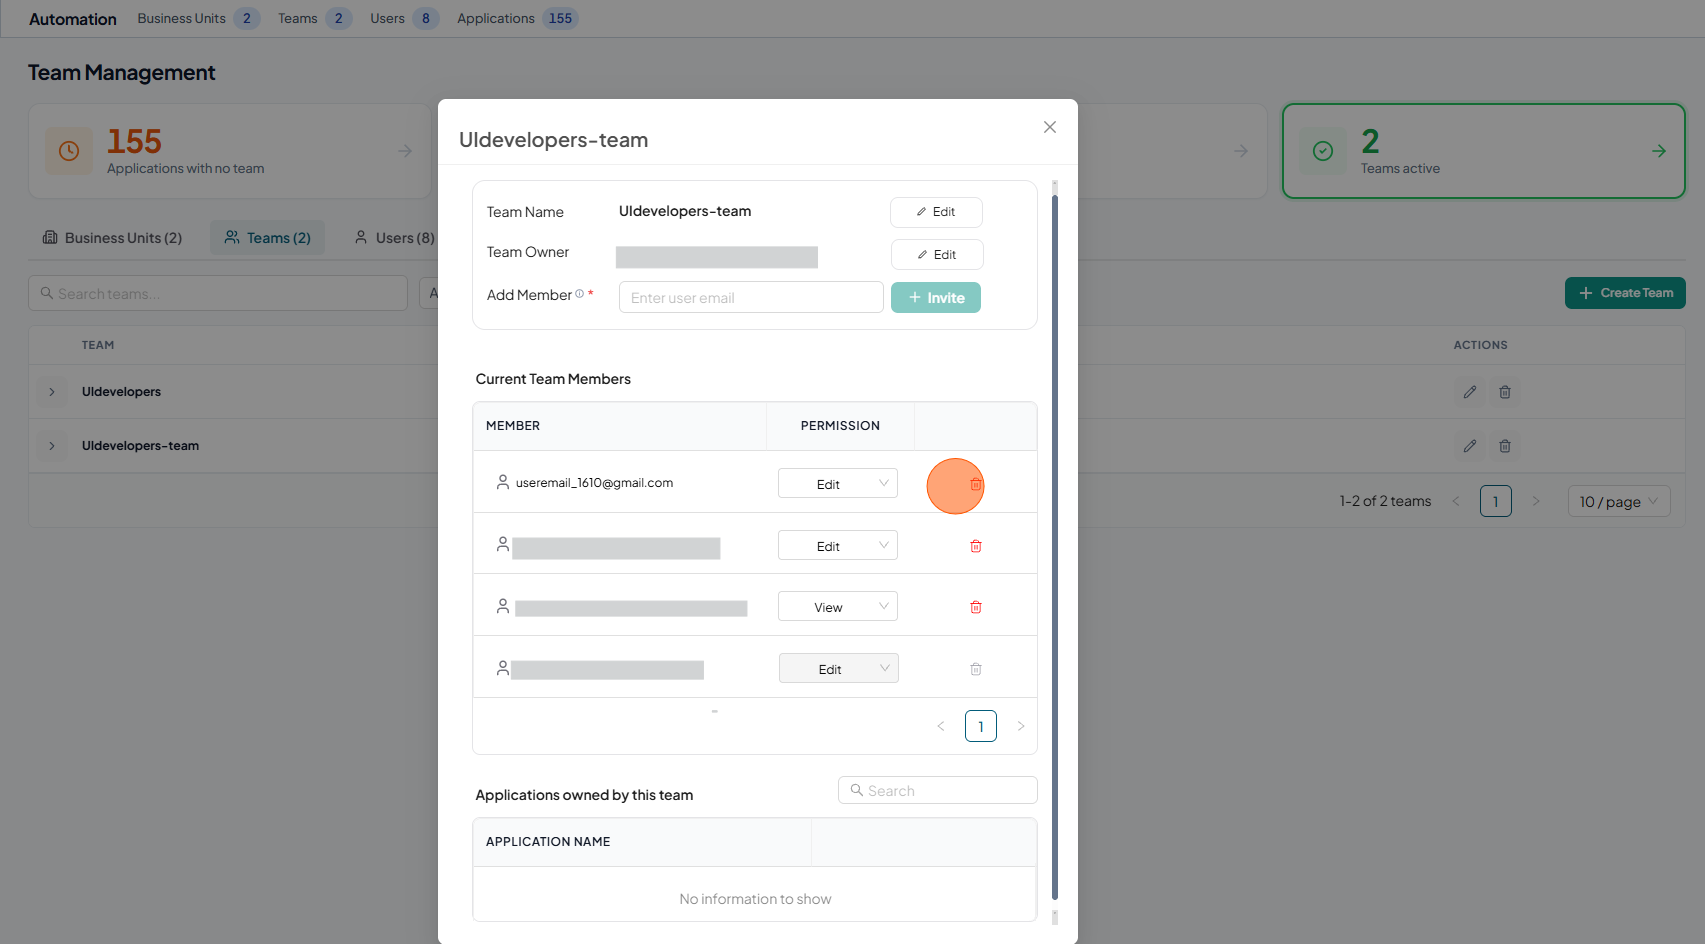Screen dimensions: 1705x944
Task: Focus the Enter user email field
Action: point(751,297)
